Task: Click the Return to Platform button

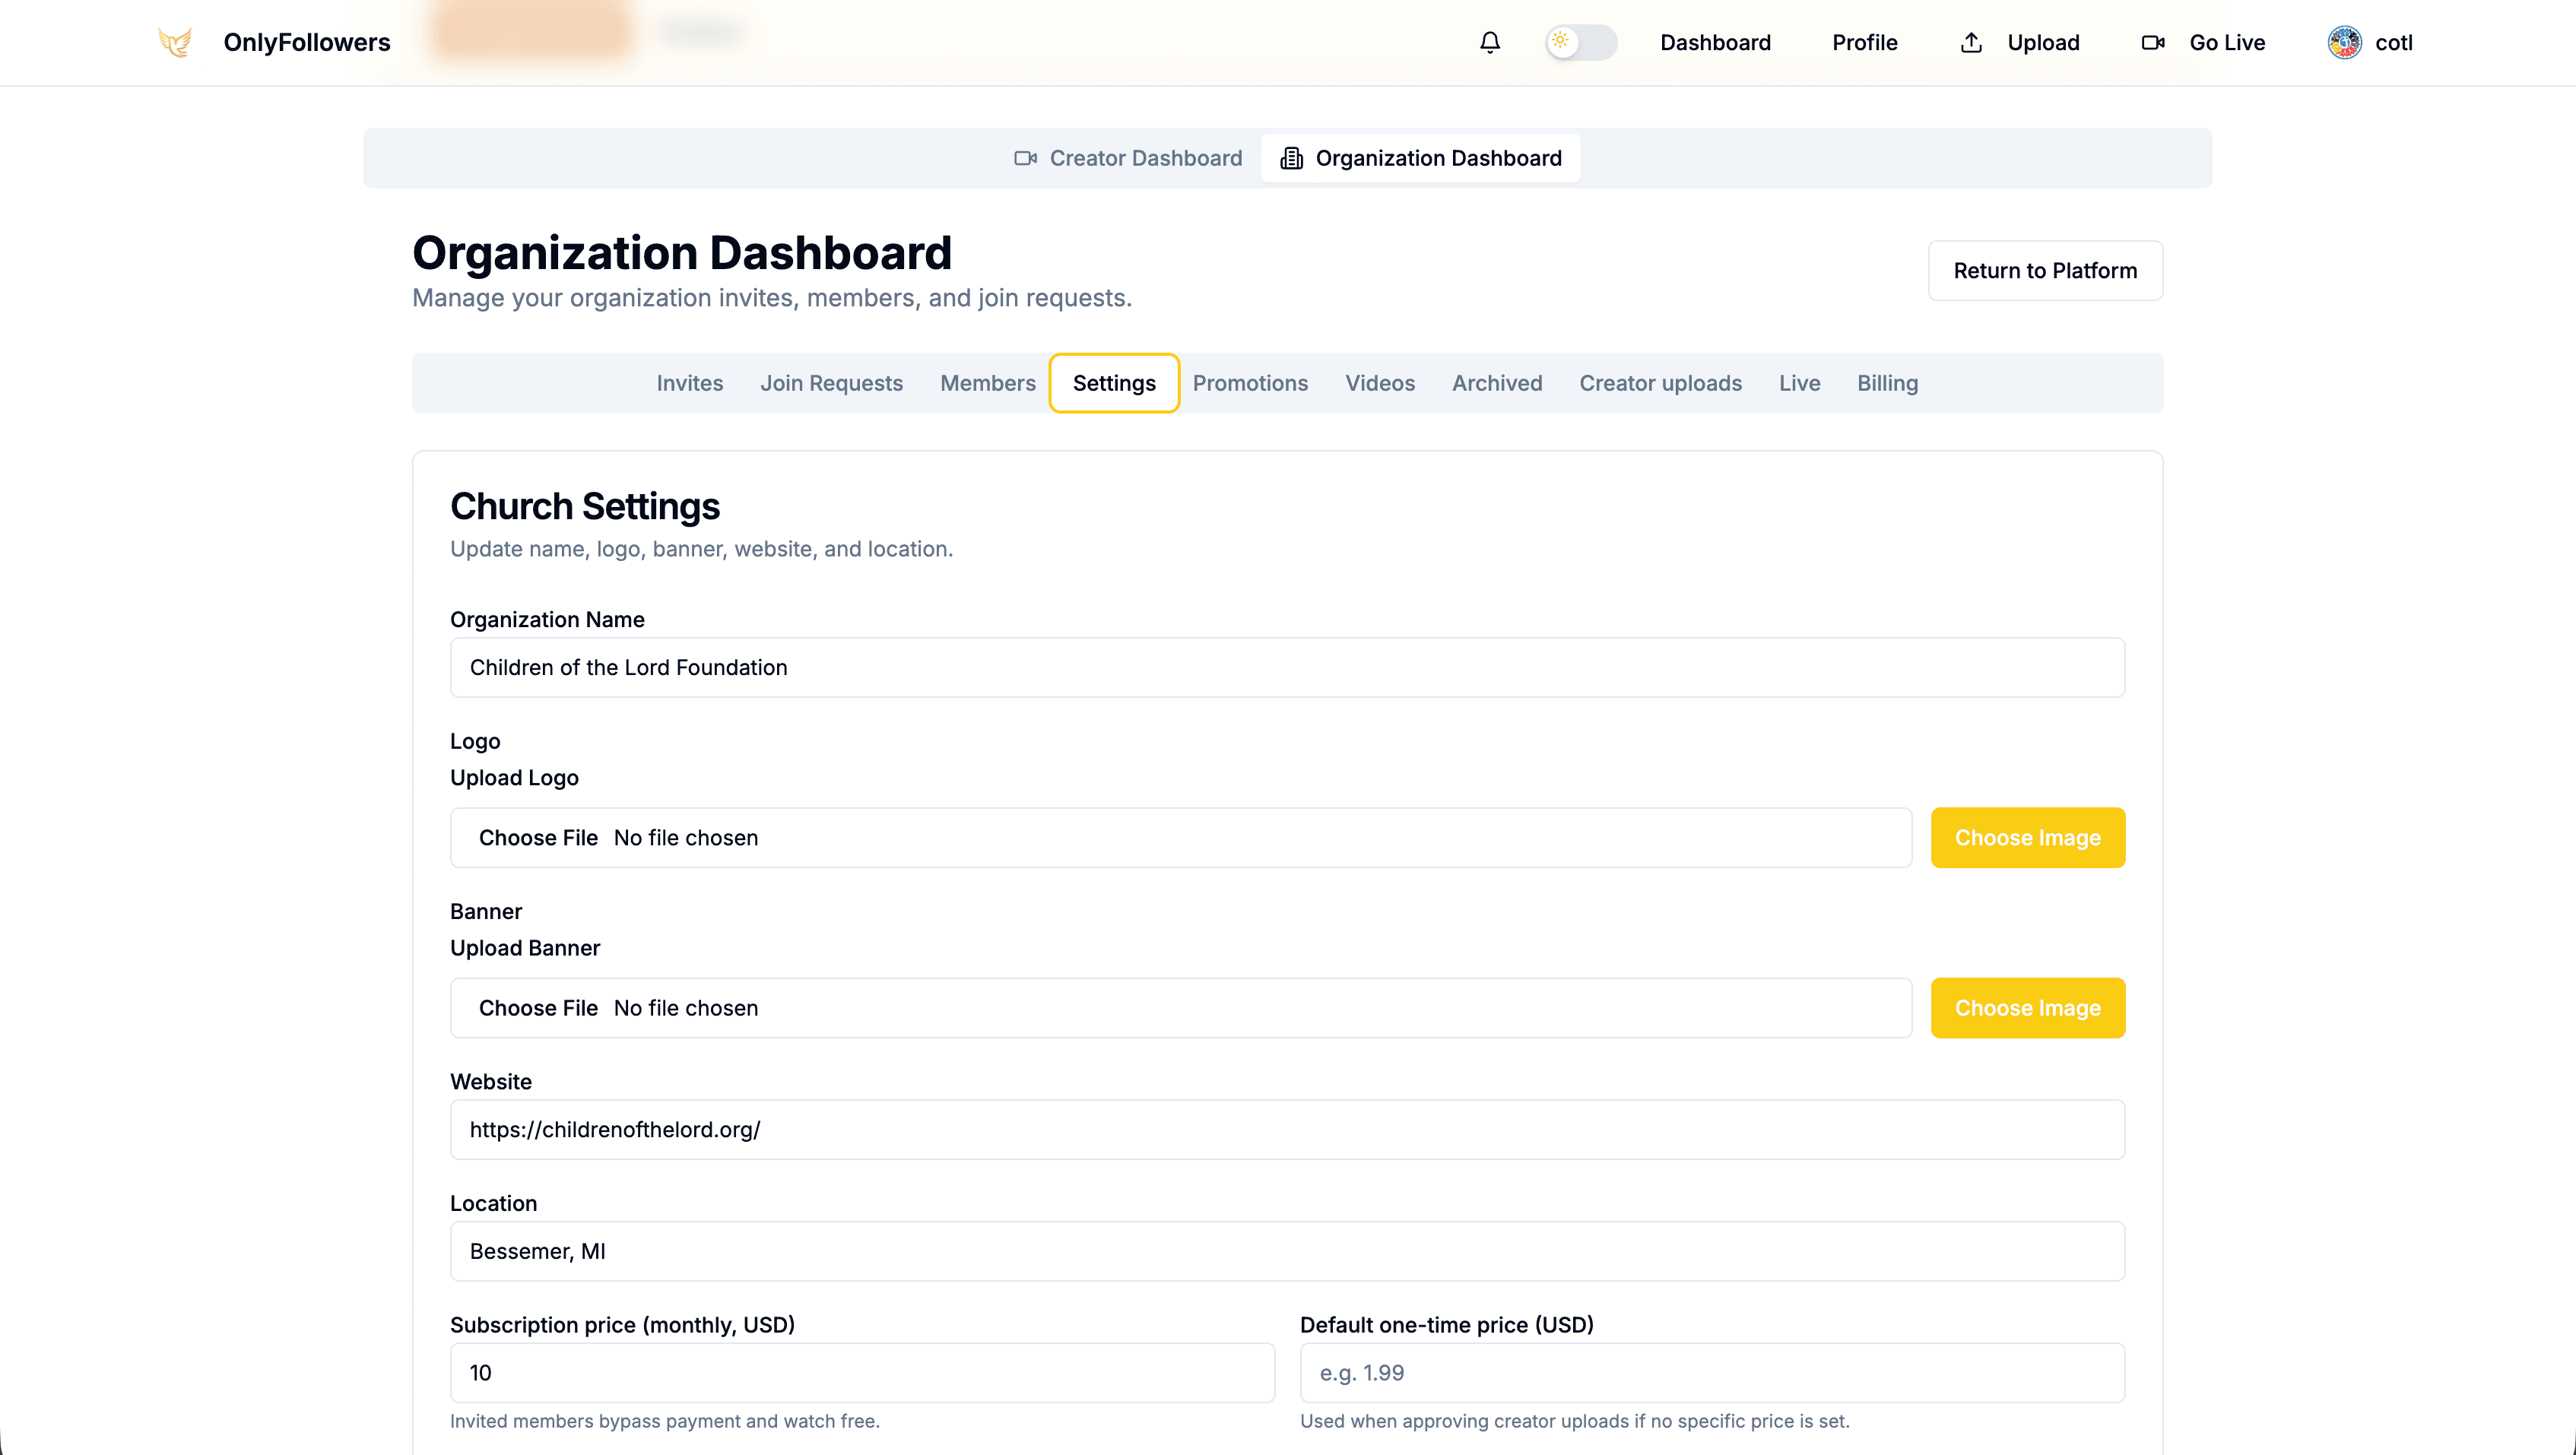Action: pos(2045,270)
